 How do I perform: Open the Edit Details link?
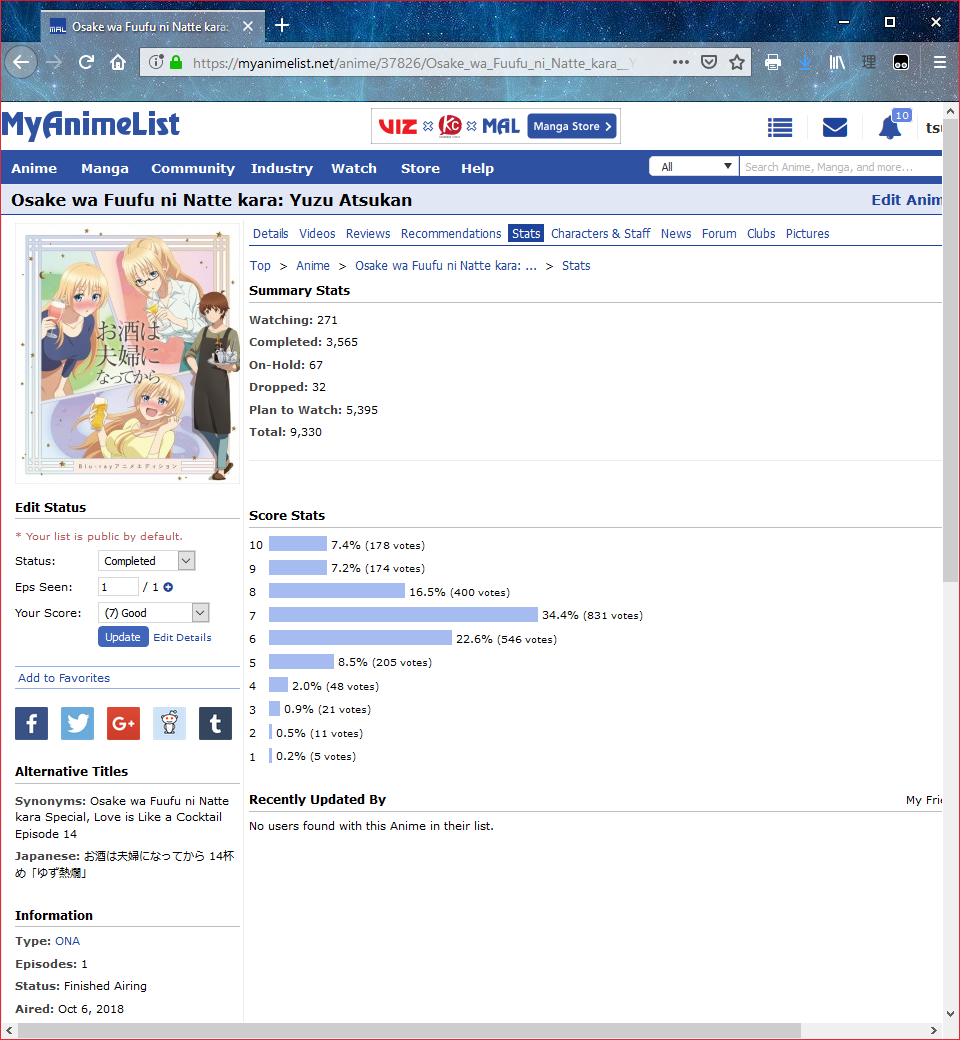click(x=182, y=637)
